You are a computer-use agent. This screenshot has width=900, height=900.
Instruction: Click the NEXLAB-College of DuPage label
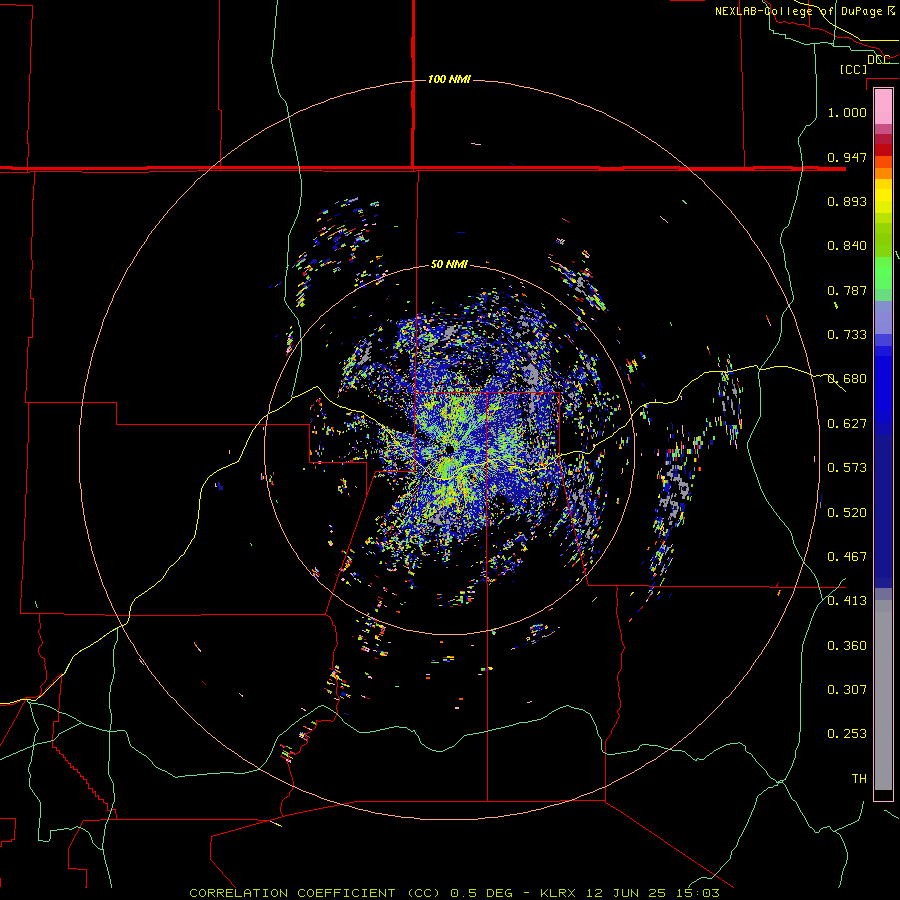click(805, 11)
